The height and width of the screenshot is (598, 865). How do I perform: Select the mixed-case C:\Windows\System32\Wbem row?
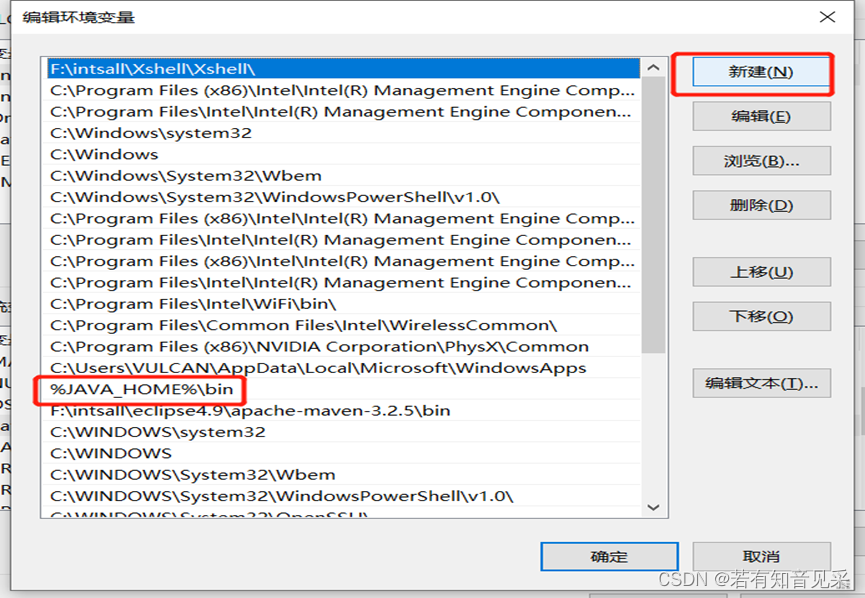[342, 176]
